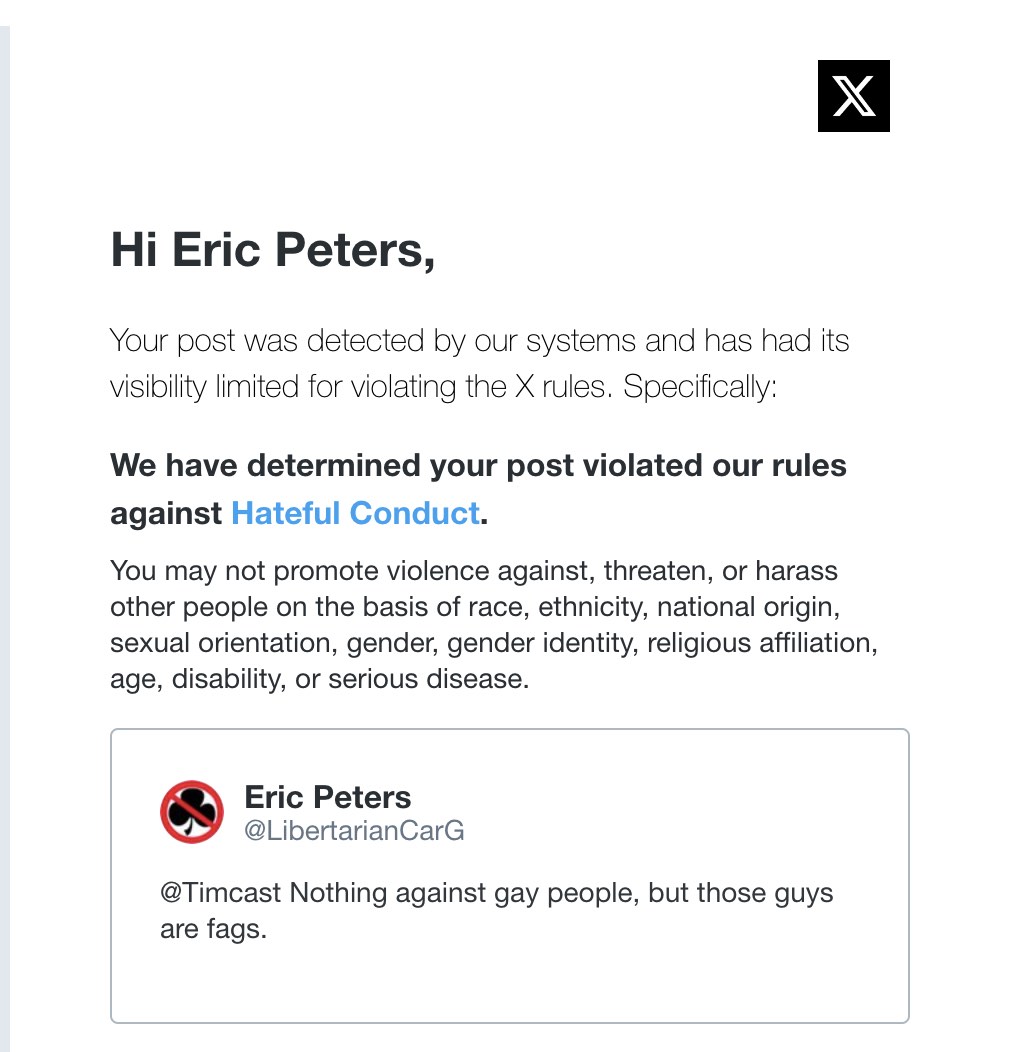Screen dimensions: 1010x1052
Task: Click Eric Peters' profile avatar
Action: click(192, 812)
